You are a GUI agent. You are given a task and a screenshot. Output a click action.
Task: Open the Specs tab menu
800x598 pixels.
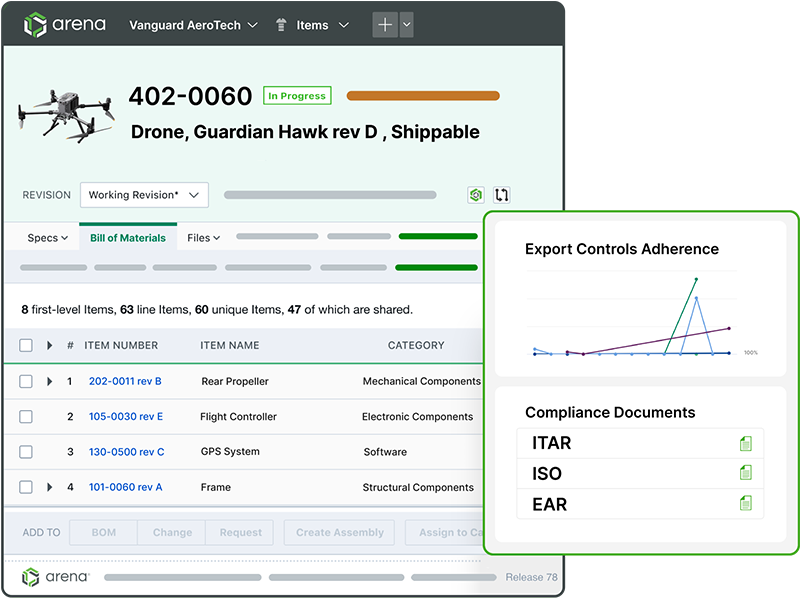click(x=47, y=238)
